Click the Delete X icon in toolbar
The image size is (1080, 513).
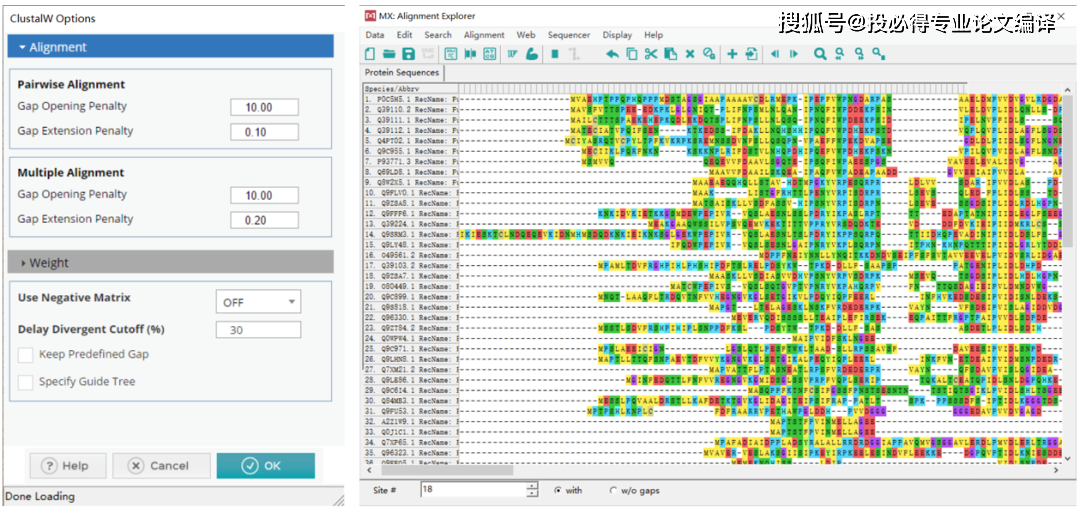690,54
